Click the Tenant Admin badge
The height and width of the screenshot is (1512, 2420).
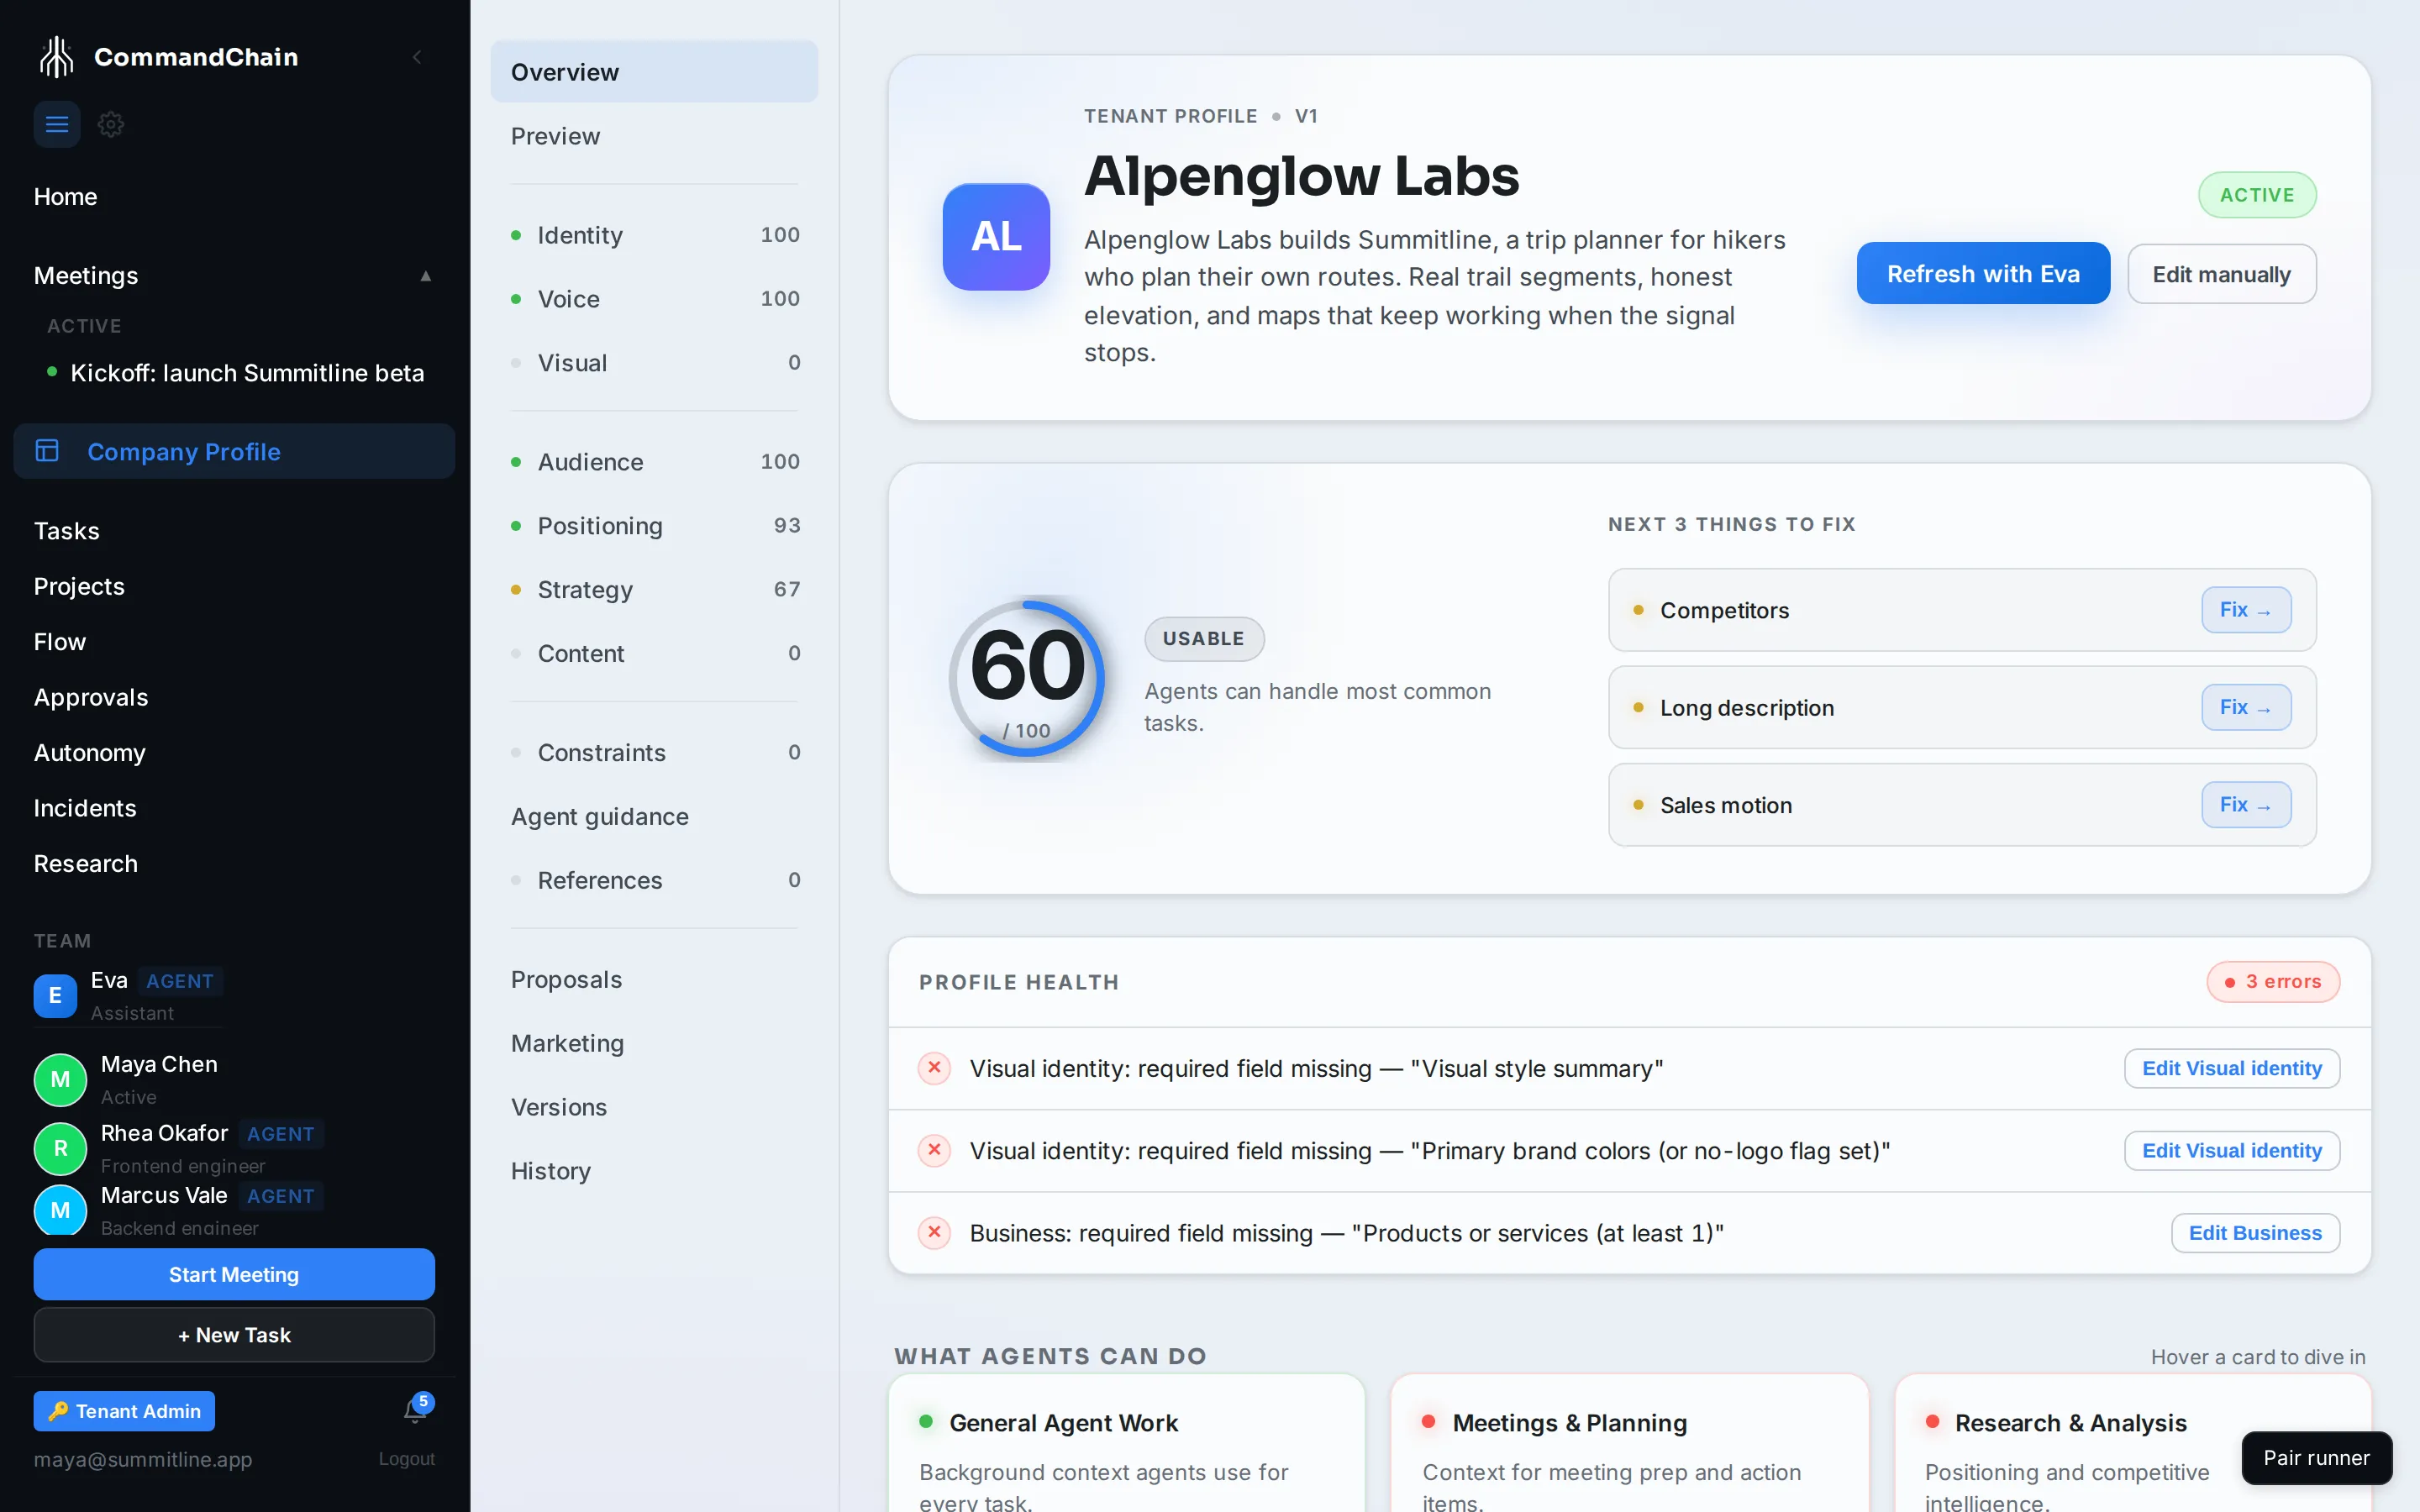(124, 1411)
